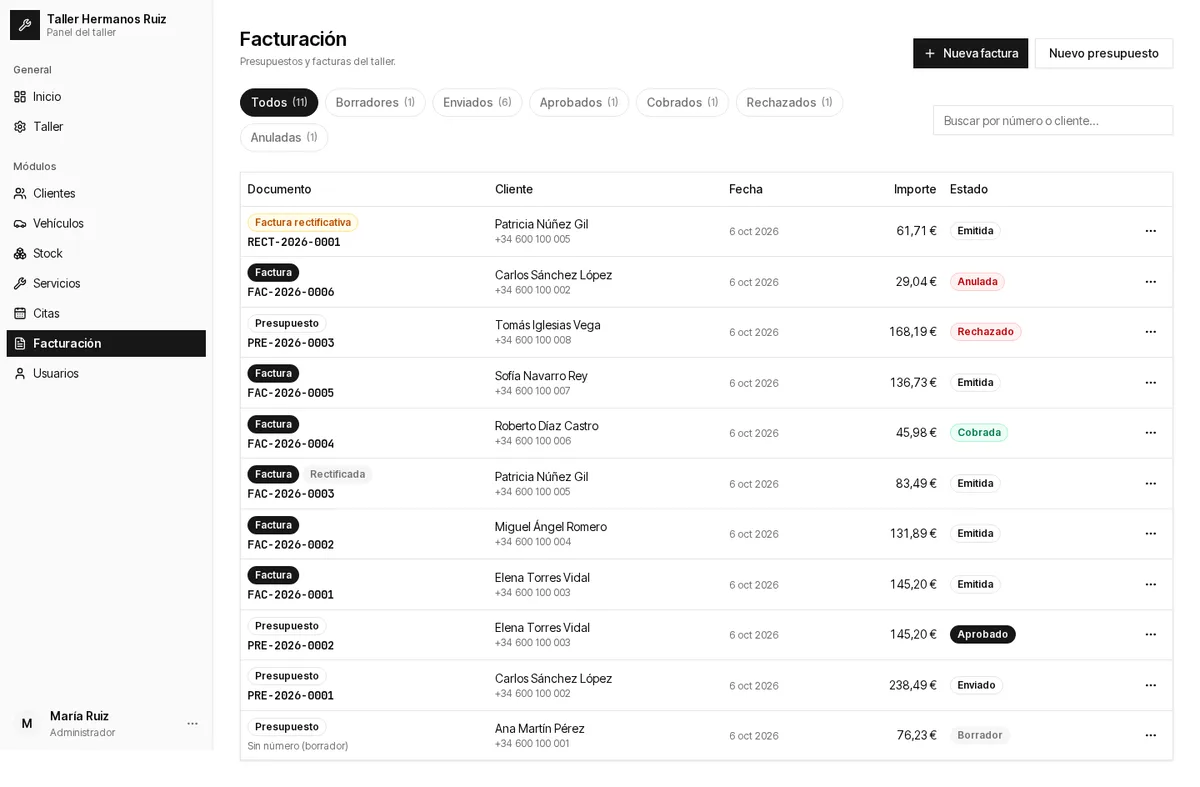Viewport: 1200px width, 787px height.
Task: Click the Enviado status badge
Action: pos(976,686)
